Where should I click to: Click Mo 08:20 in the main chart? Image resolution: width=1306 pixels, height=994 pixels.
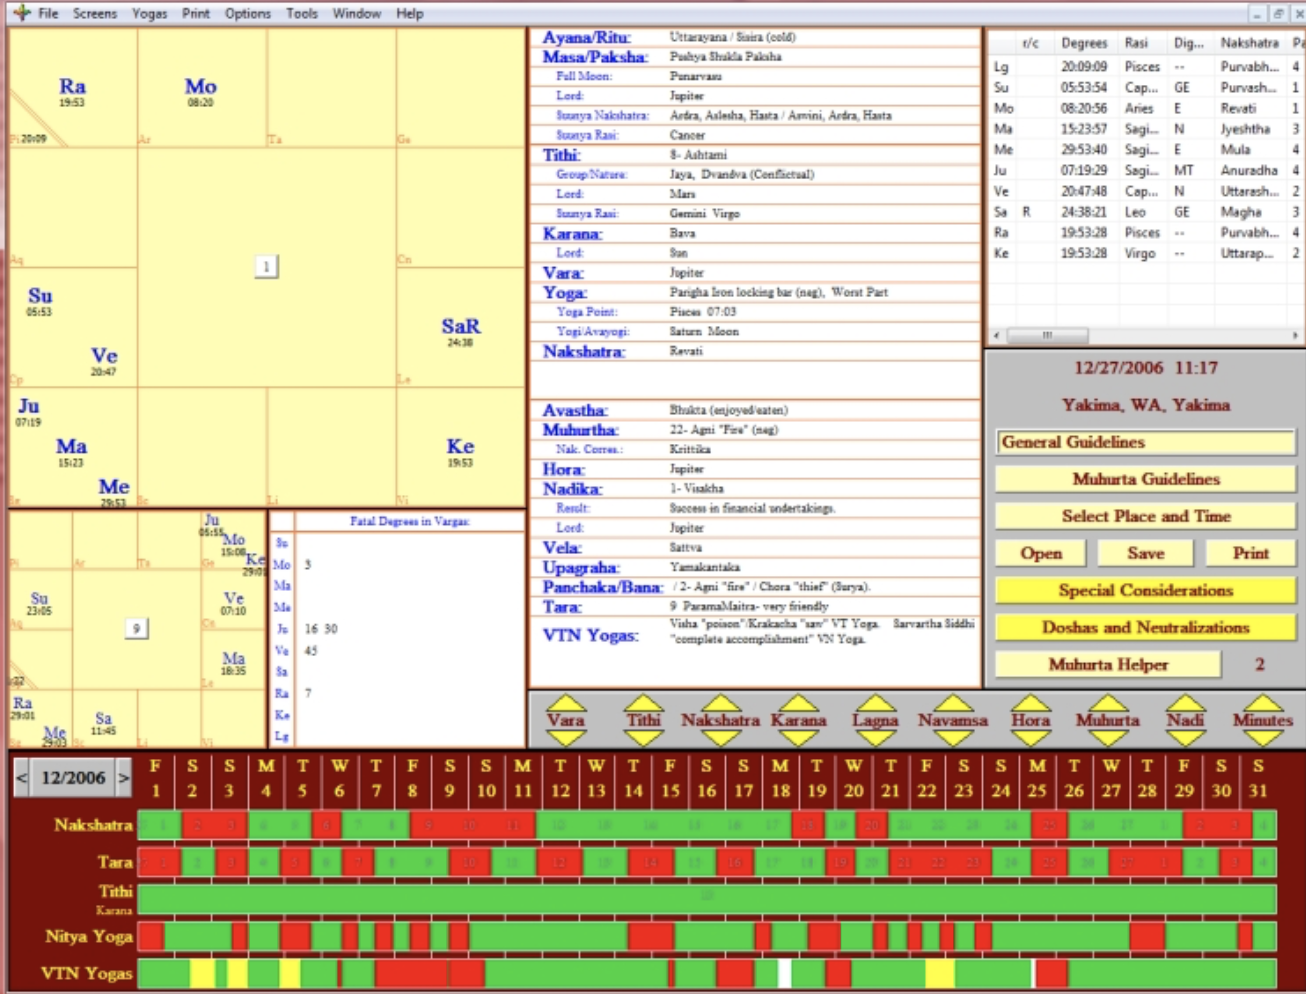[x=200, y=92]
